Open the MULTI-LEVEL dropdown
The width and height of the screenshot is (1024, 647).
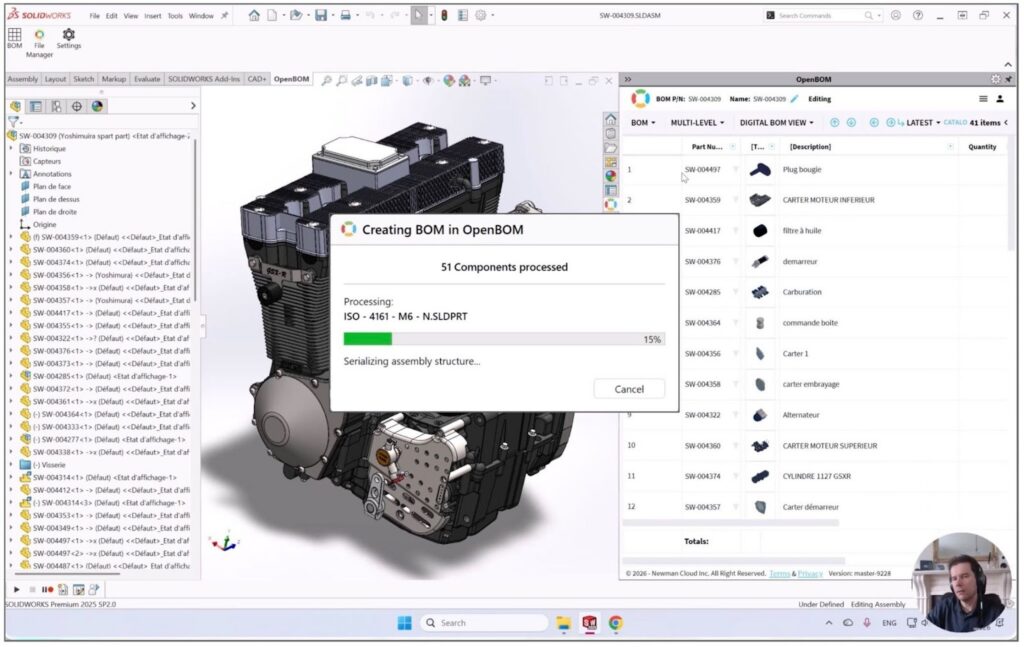(695, 123)
